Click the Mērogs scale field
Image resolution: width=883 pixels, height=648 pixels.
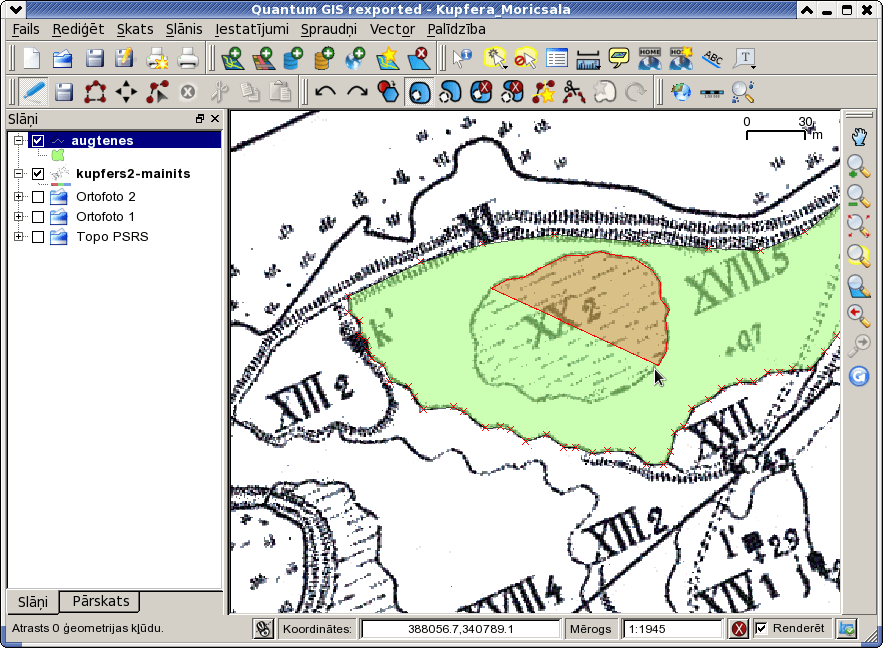click(672, 629)
